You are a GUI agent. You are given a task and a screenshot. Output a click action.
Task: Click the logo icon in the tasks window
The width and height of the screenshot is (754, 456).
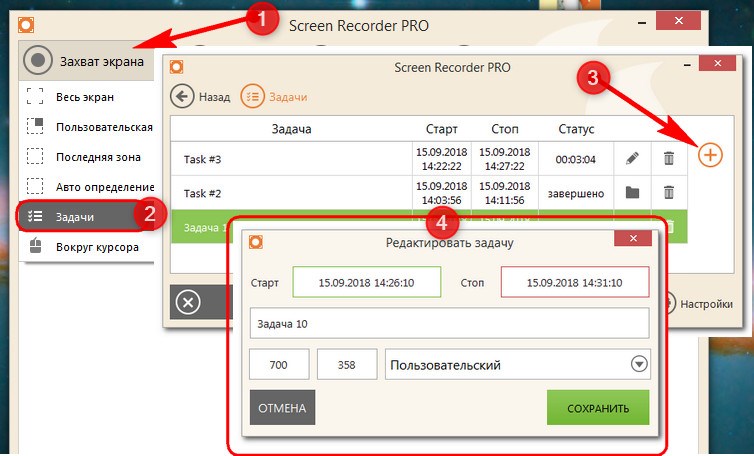click(x=176, y=66)
